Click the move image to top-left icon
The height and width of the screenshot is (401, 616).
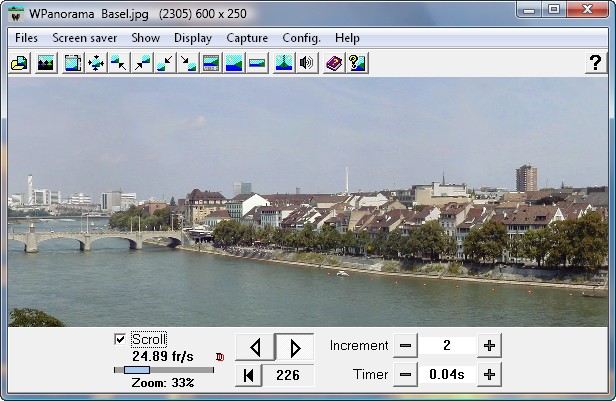tap(119, 63)
